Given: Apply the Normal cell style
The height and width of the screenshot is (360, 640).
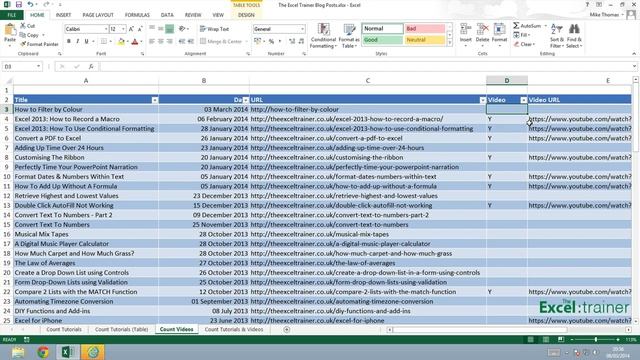Looking at the screenshot, I should pos(382,29).
